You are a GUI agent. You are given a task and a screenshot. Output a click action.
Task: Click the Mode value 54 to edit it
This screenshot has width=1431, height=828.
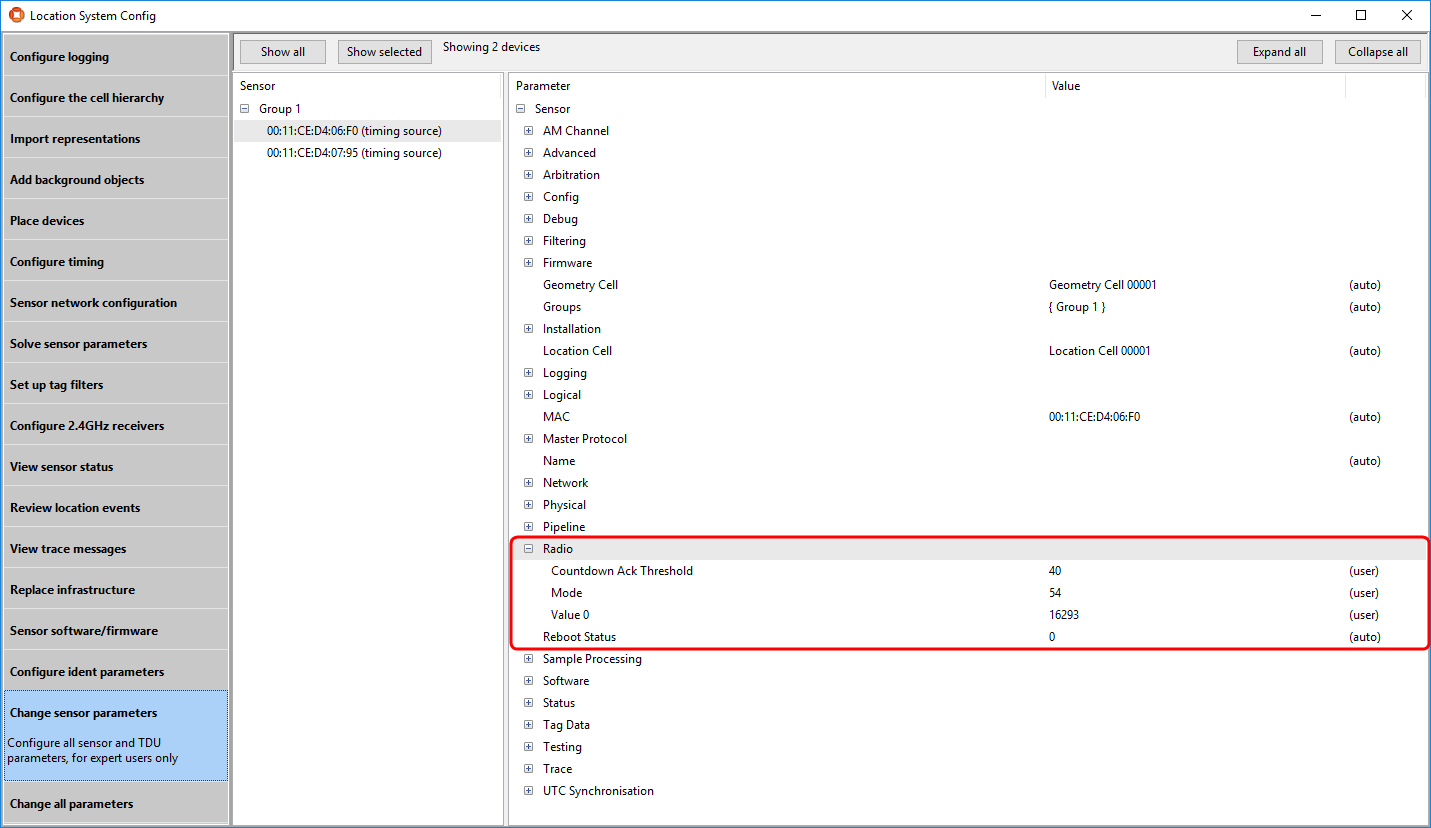[1055, 592]
